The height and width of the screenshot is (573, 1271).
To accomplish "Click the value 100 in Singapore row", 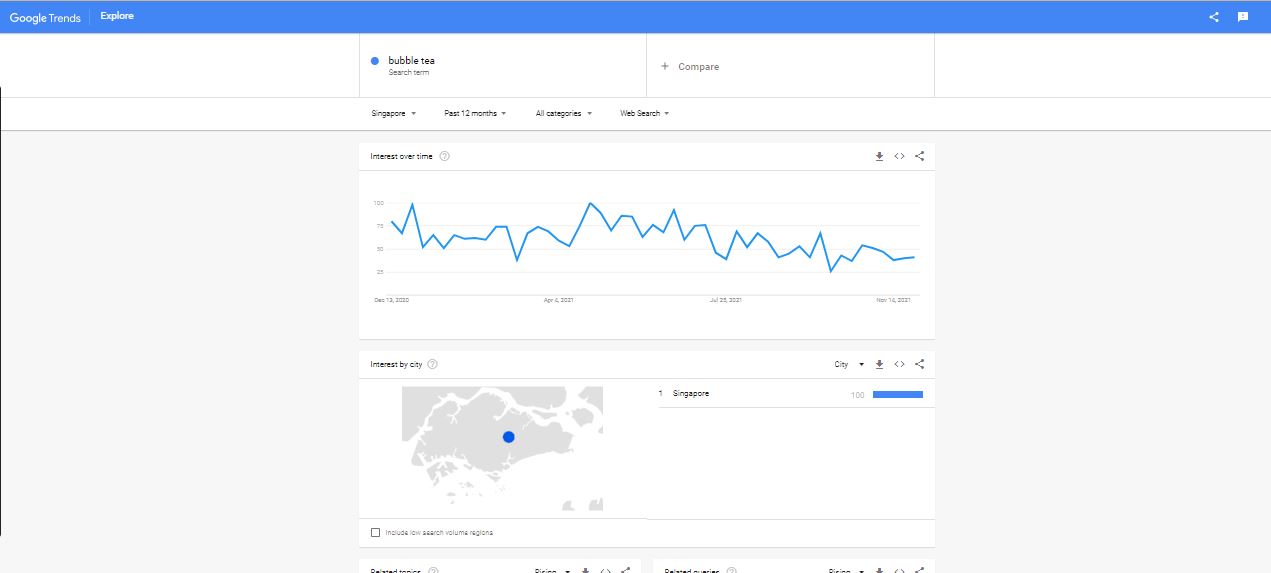I will [x=857, y=395].
